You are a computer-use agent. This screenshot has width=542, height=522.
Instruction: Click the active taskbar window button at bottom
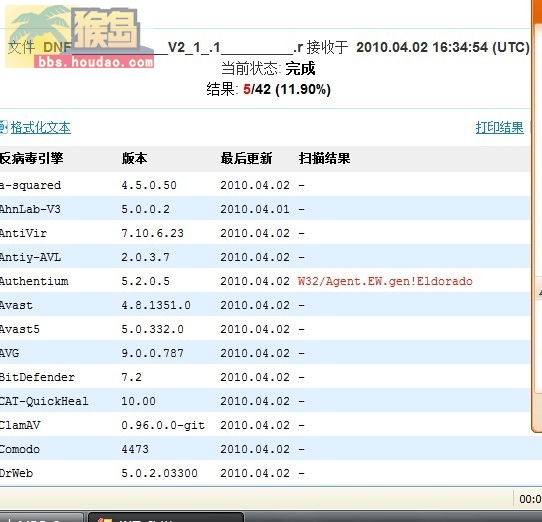[166, 518]
